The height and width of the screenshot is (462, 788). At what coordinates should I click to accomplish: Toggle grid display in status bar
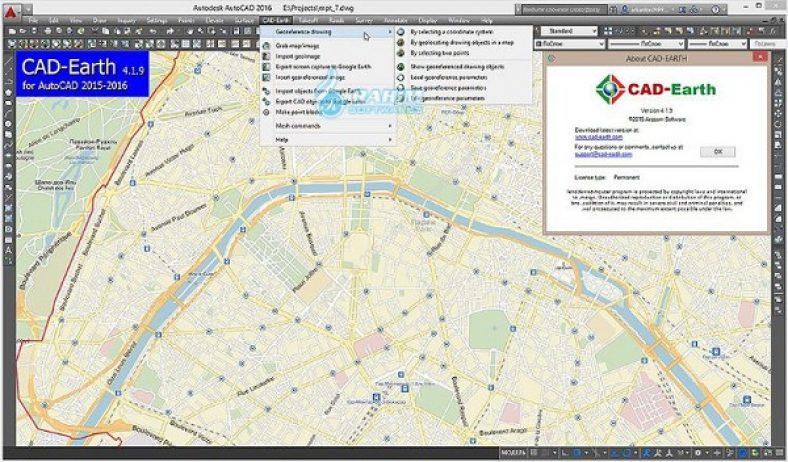coord(533,453)
